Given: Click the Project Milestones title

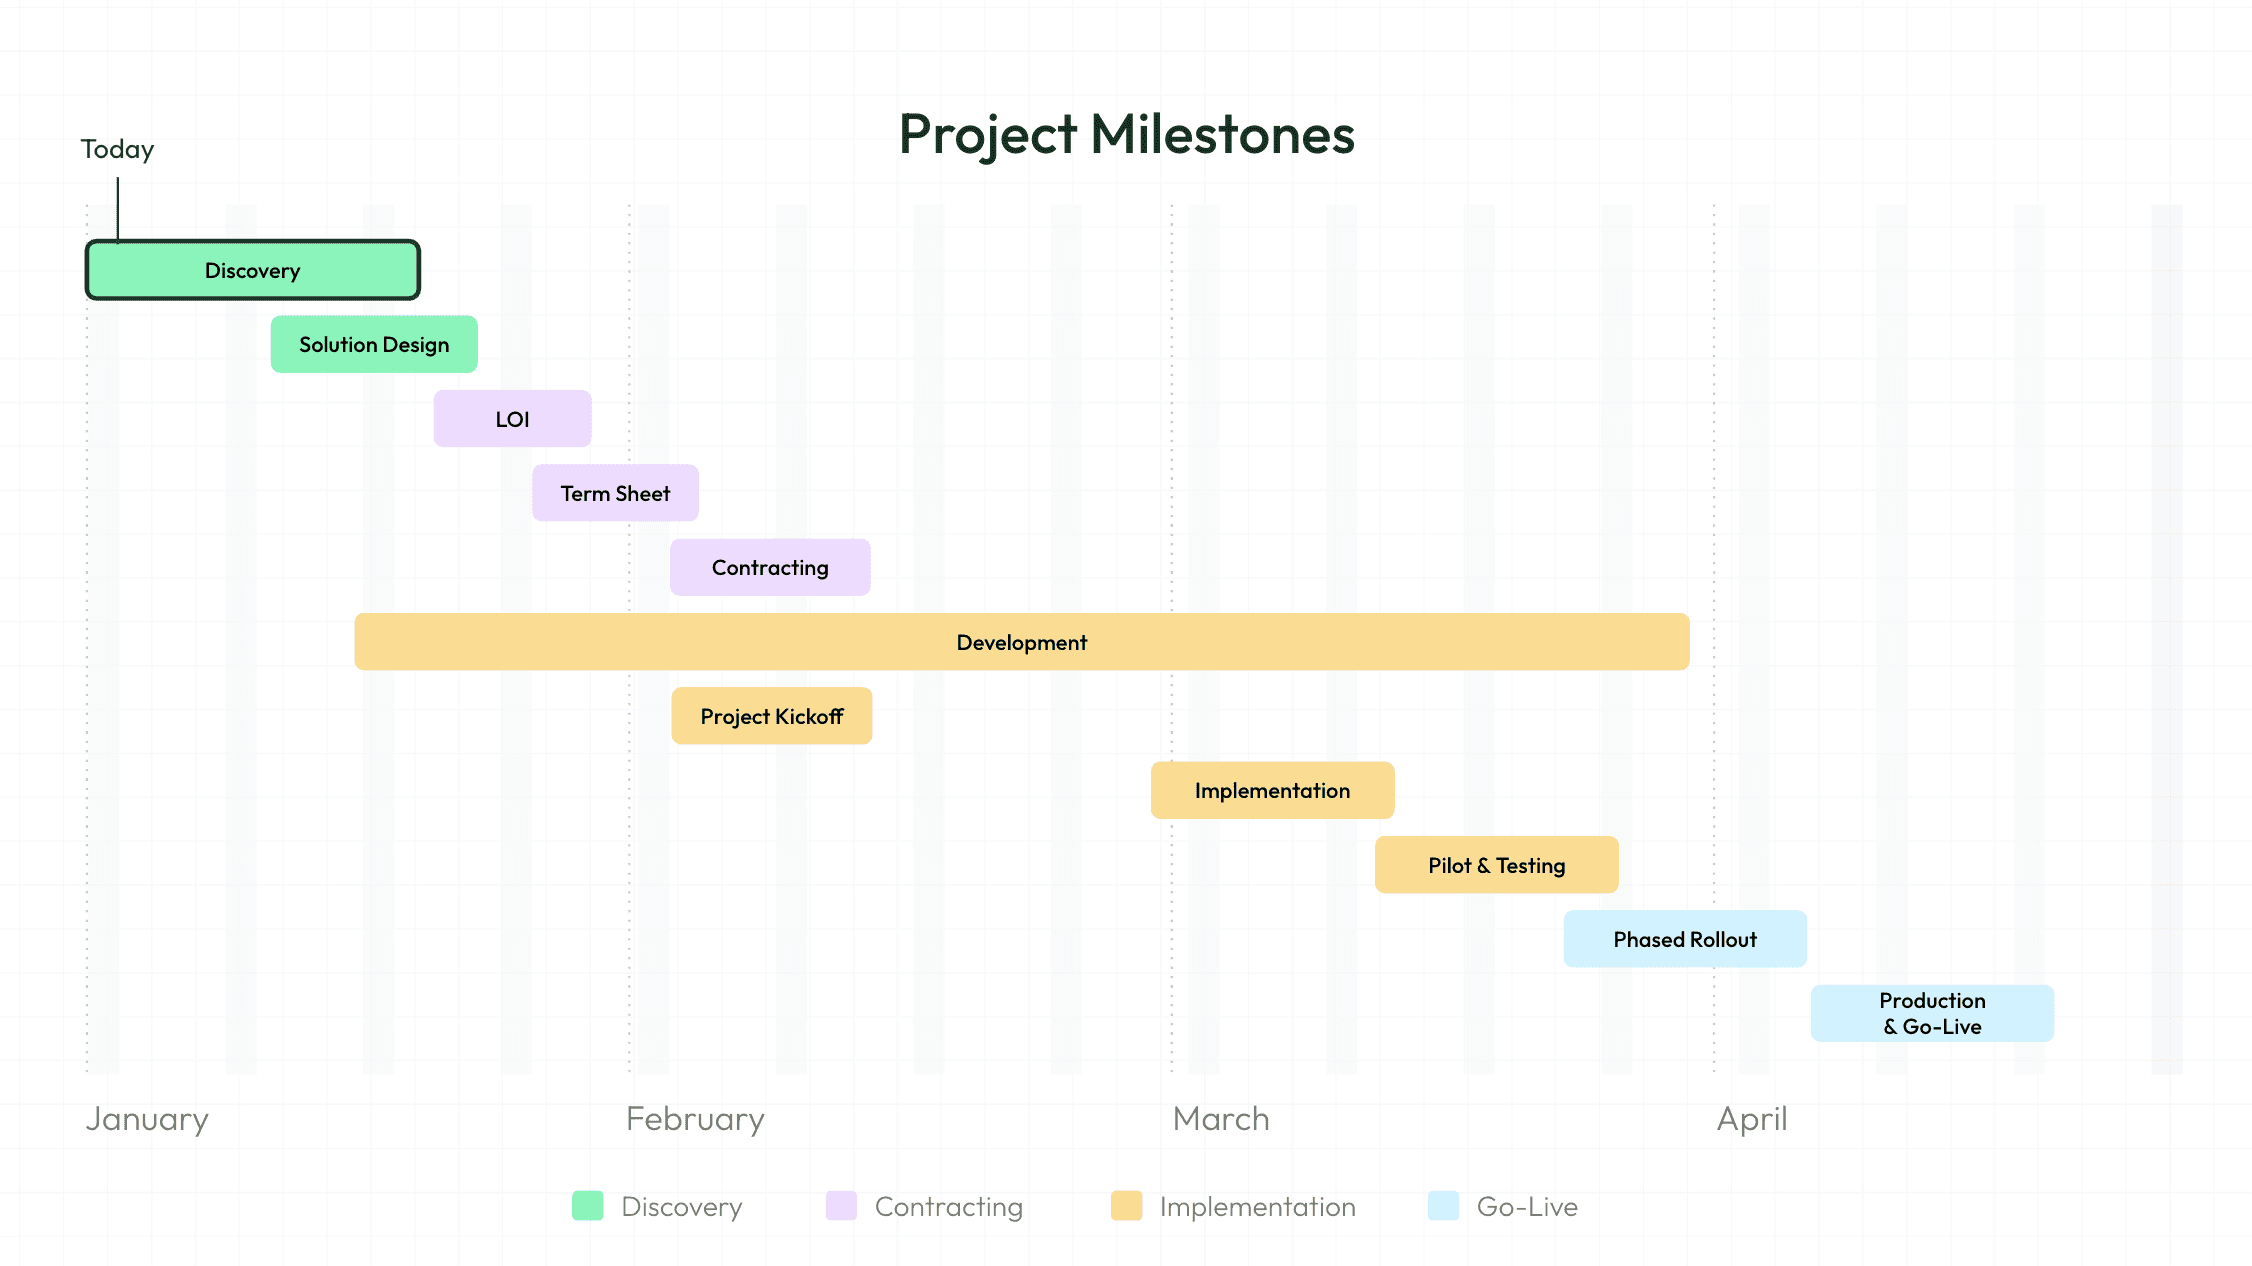Looking at the screenshot, I should pos(1126,134).
